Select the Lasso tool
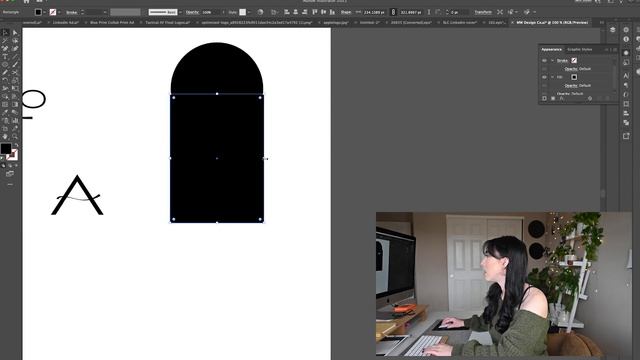 [x=15, y=40]
